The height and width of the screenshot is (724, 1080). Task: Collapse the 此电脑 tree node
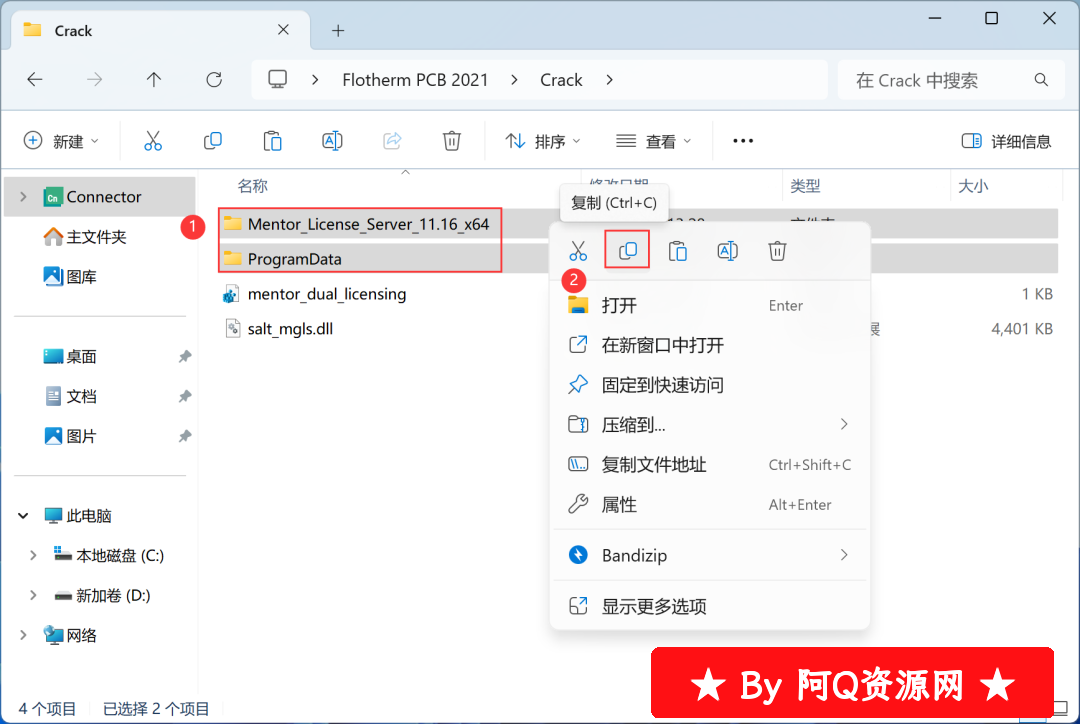(23, 516)
